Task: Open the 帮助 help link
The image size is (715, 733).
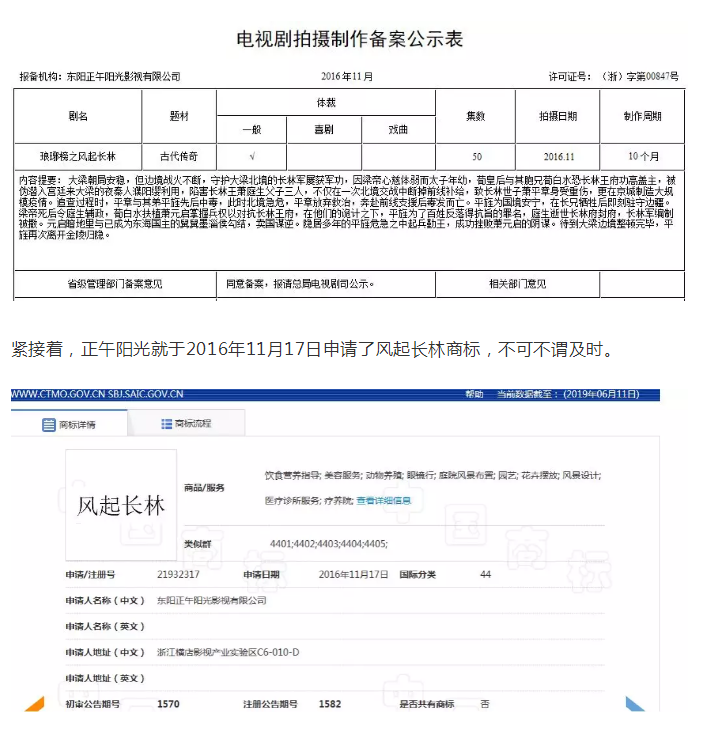Action: 474,394
